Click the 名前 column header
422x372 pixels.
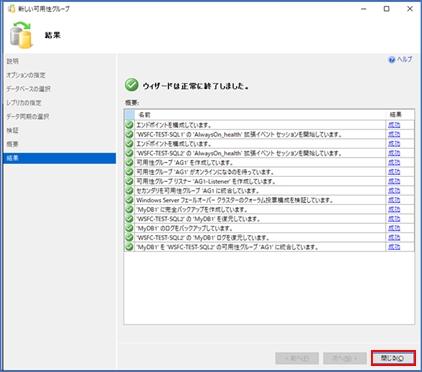click(x=260, y=115)
